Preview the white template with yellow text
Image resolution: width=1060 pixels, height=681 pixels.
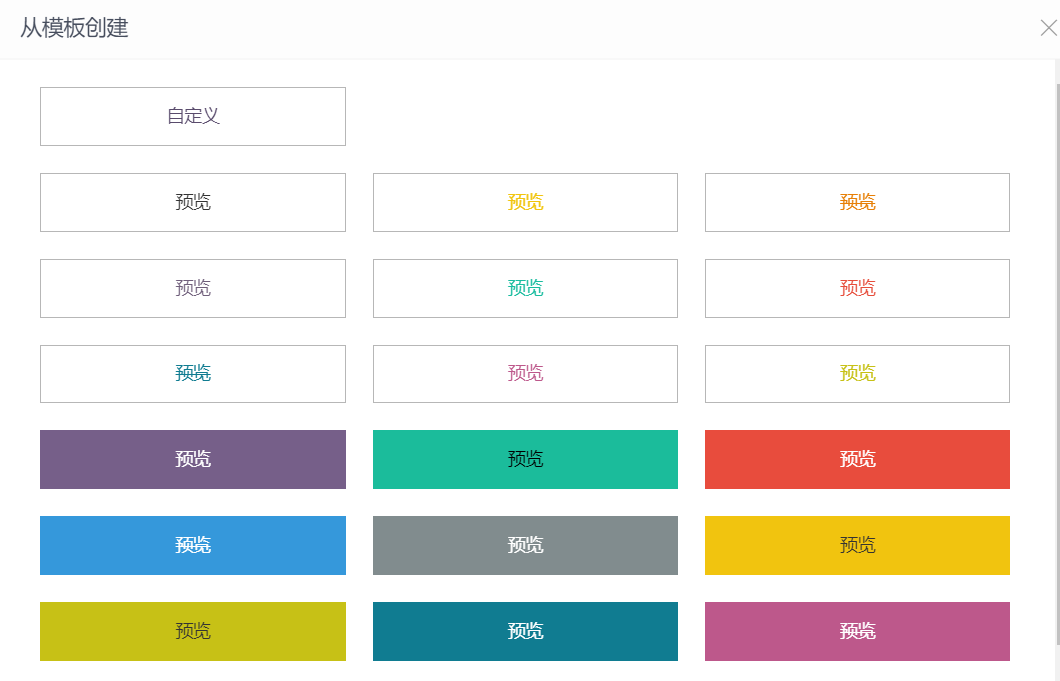pyautogui.click(x=525, y=202)
